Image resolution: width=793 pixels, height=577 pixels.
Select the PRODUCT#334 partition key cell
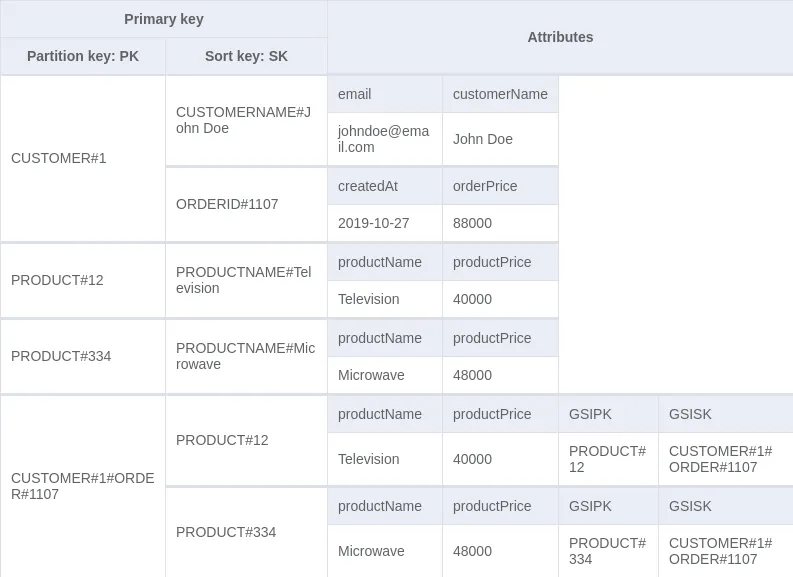coord(83,356)
